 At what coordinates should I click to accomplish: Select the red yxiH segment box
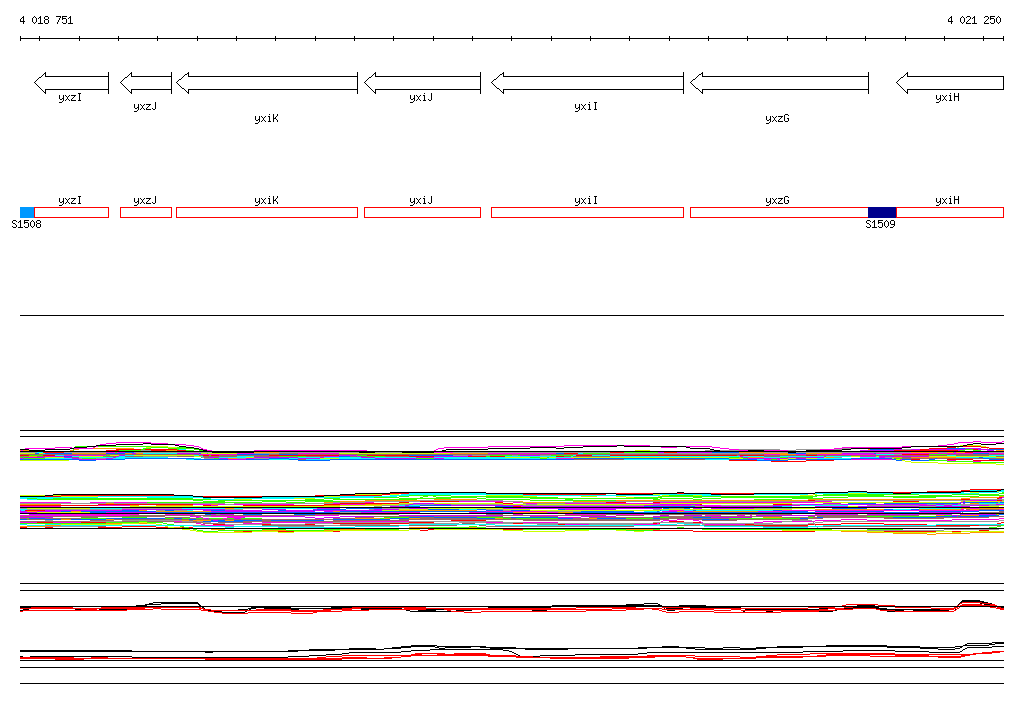950,212
